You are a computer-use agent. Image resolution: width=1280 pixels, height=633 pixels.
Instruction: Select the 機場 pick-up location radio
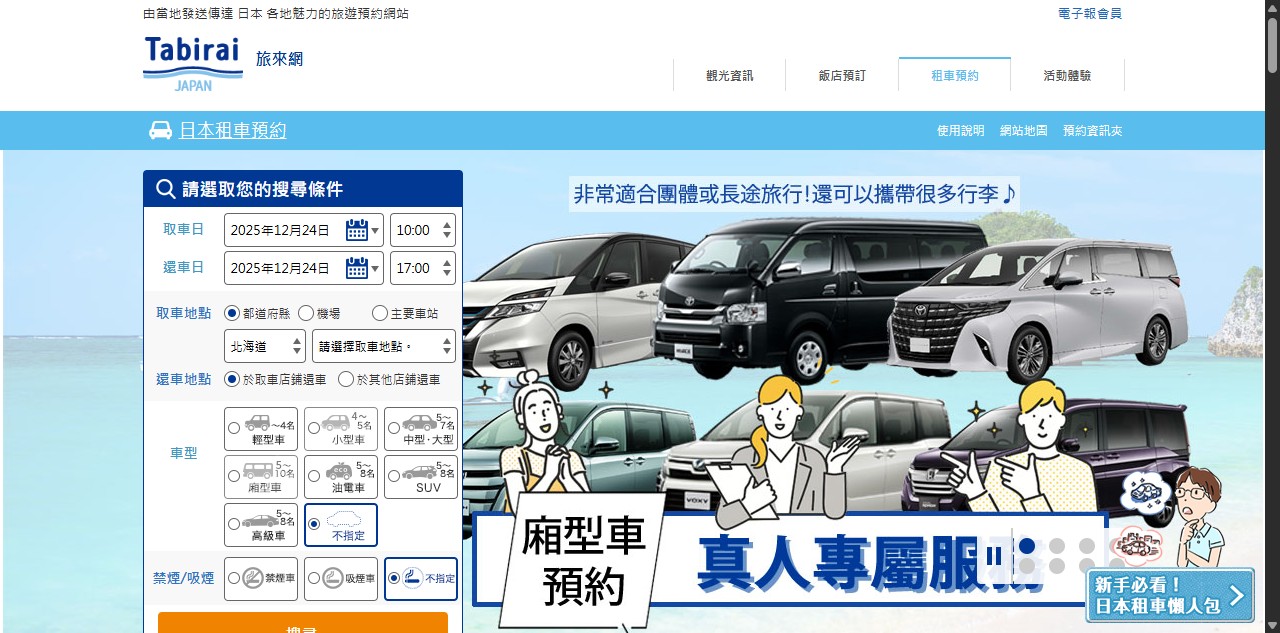[306, 313]
